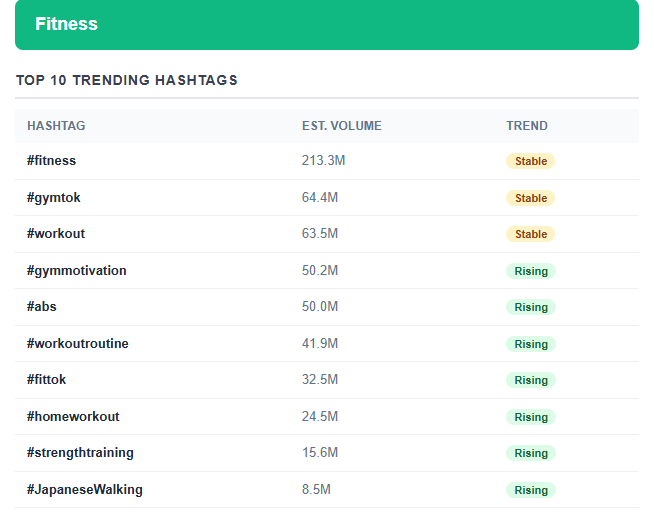Select the #JapaneseWalking hashtag

tap(85, 490)
